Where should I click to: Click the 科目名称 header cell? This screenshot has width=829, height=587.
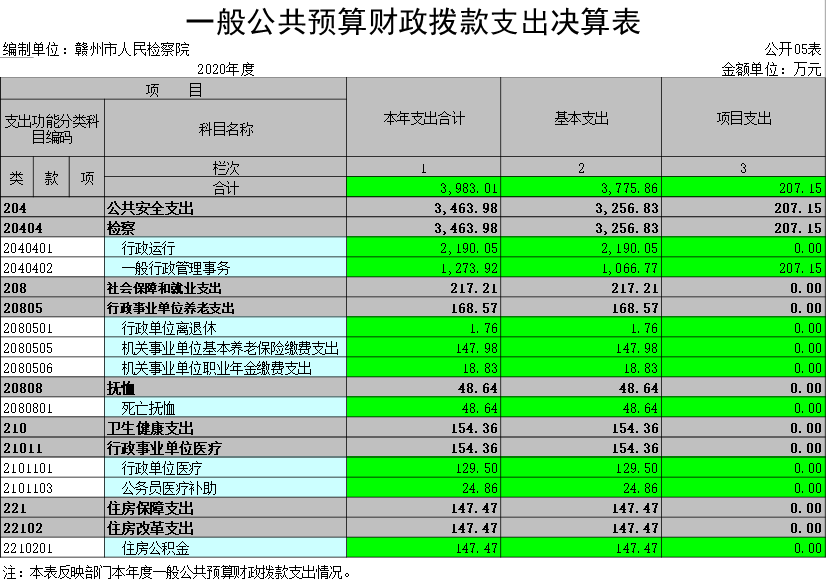pos(226,129)
